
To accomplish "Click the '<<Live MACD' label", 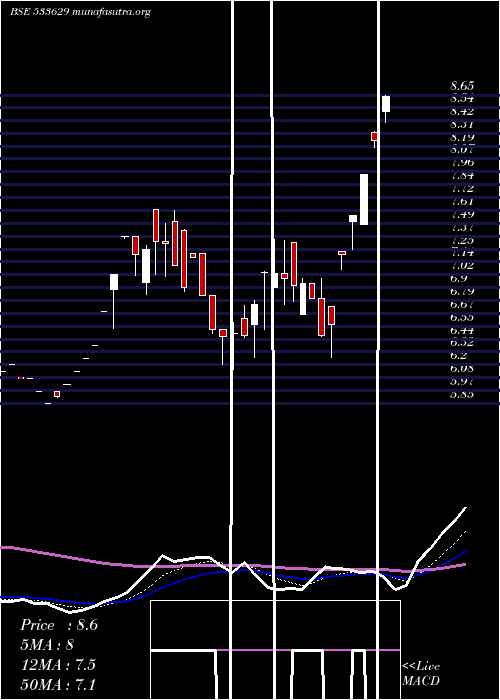I will (421, 674).
